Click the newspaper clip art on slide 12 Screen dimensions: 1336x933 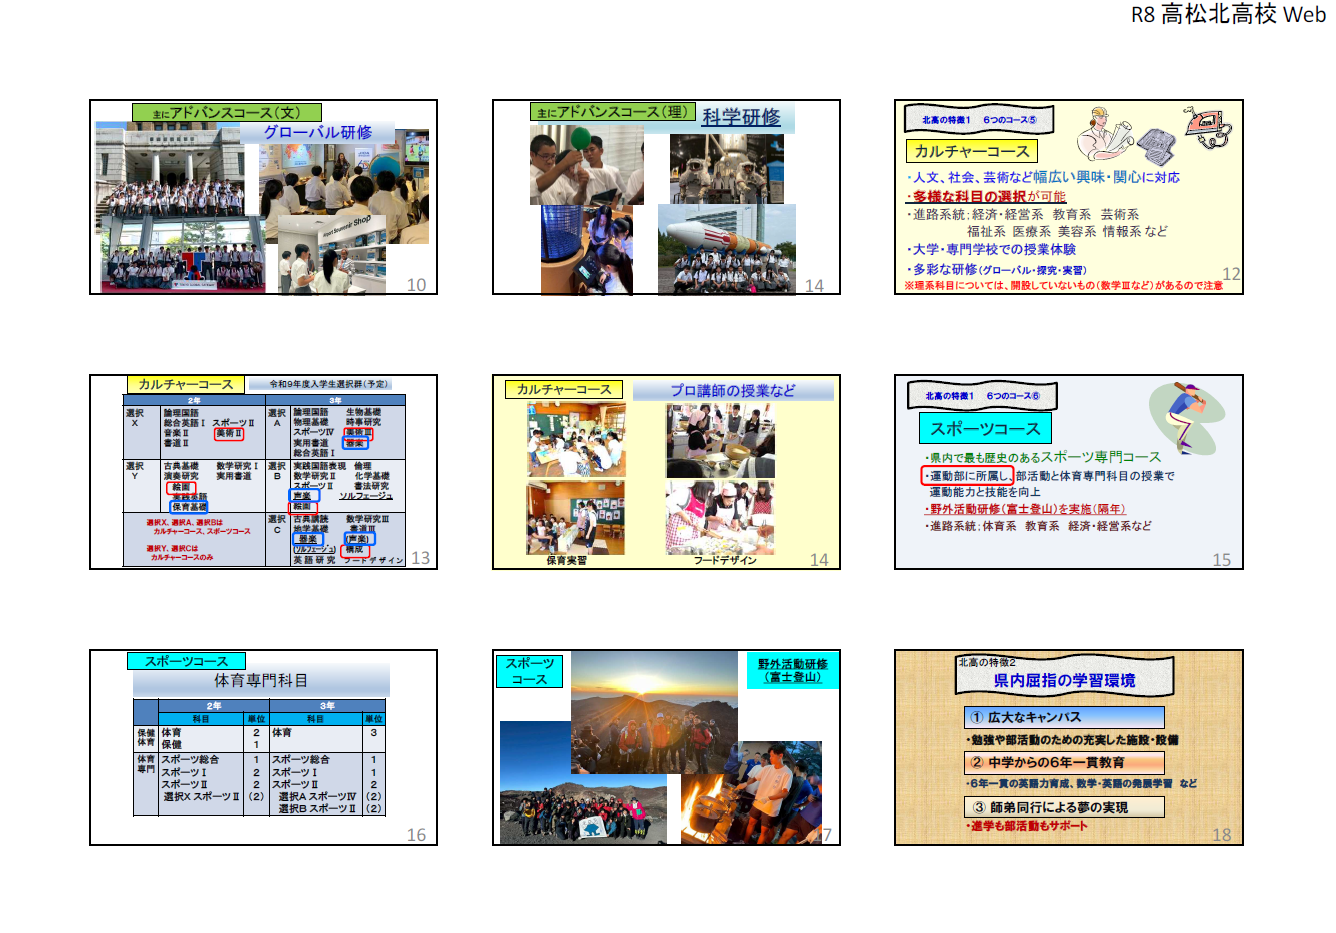click(x=1158, y=147)
